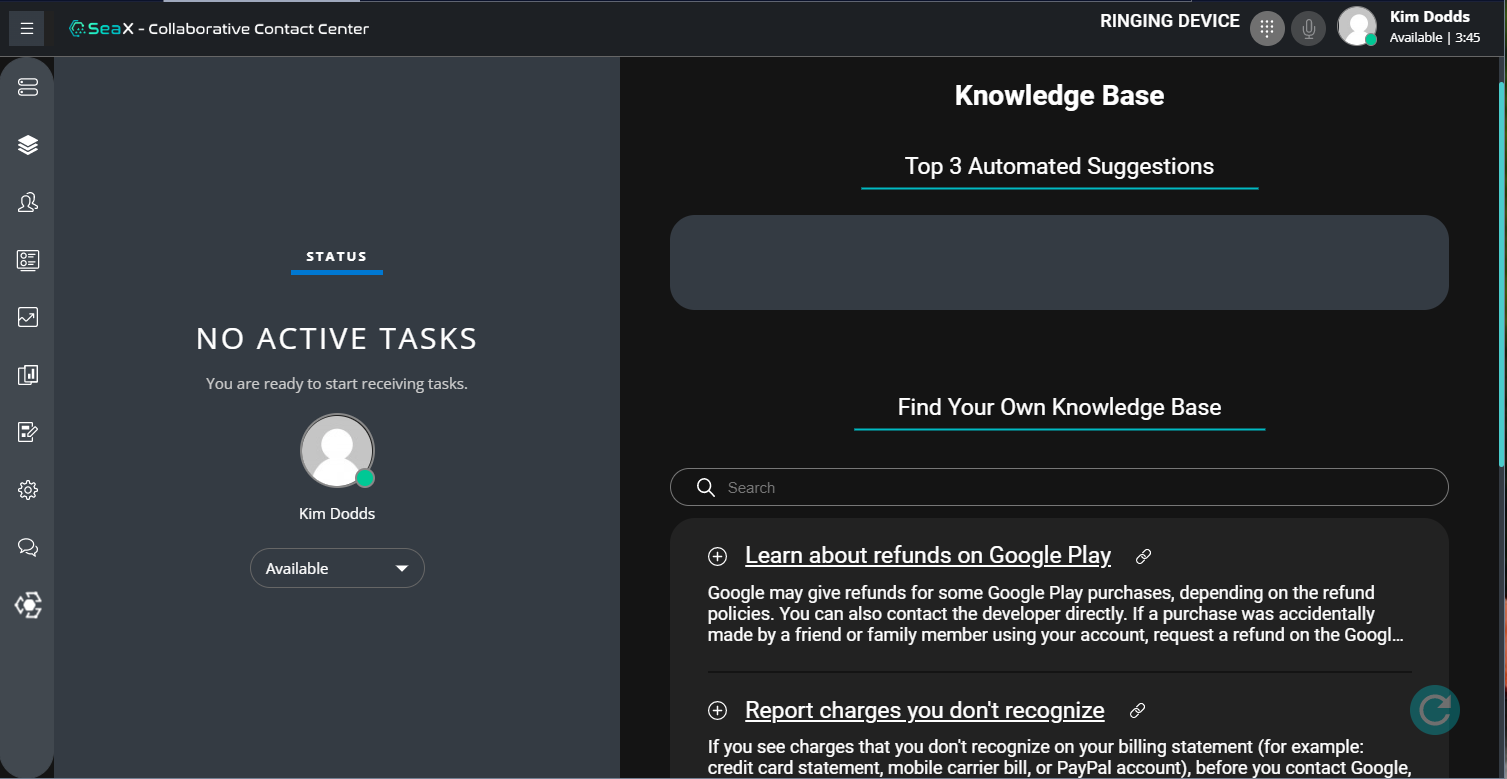Image resolution: width=1507 pixels, height=779 pixels.
Task: Open the hamburger menu top left
Action: click(x=26, y=28)
